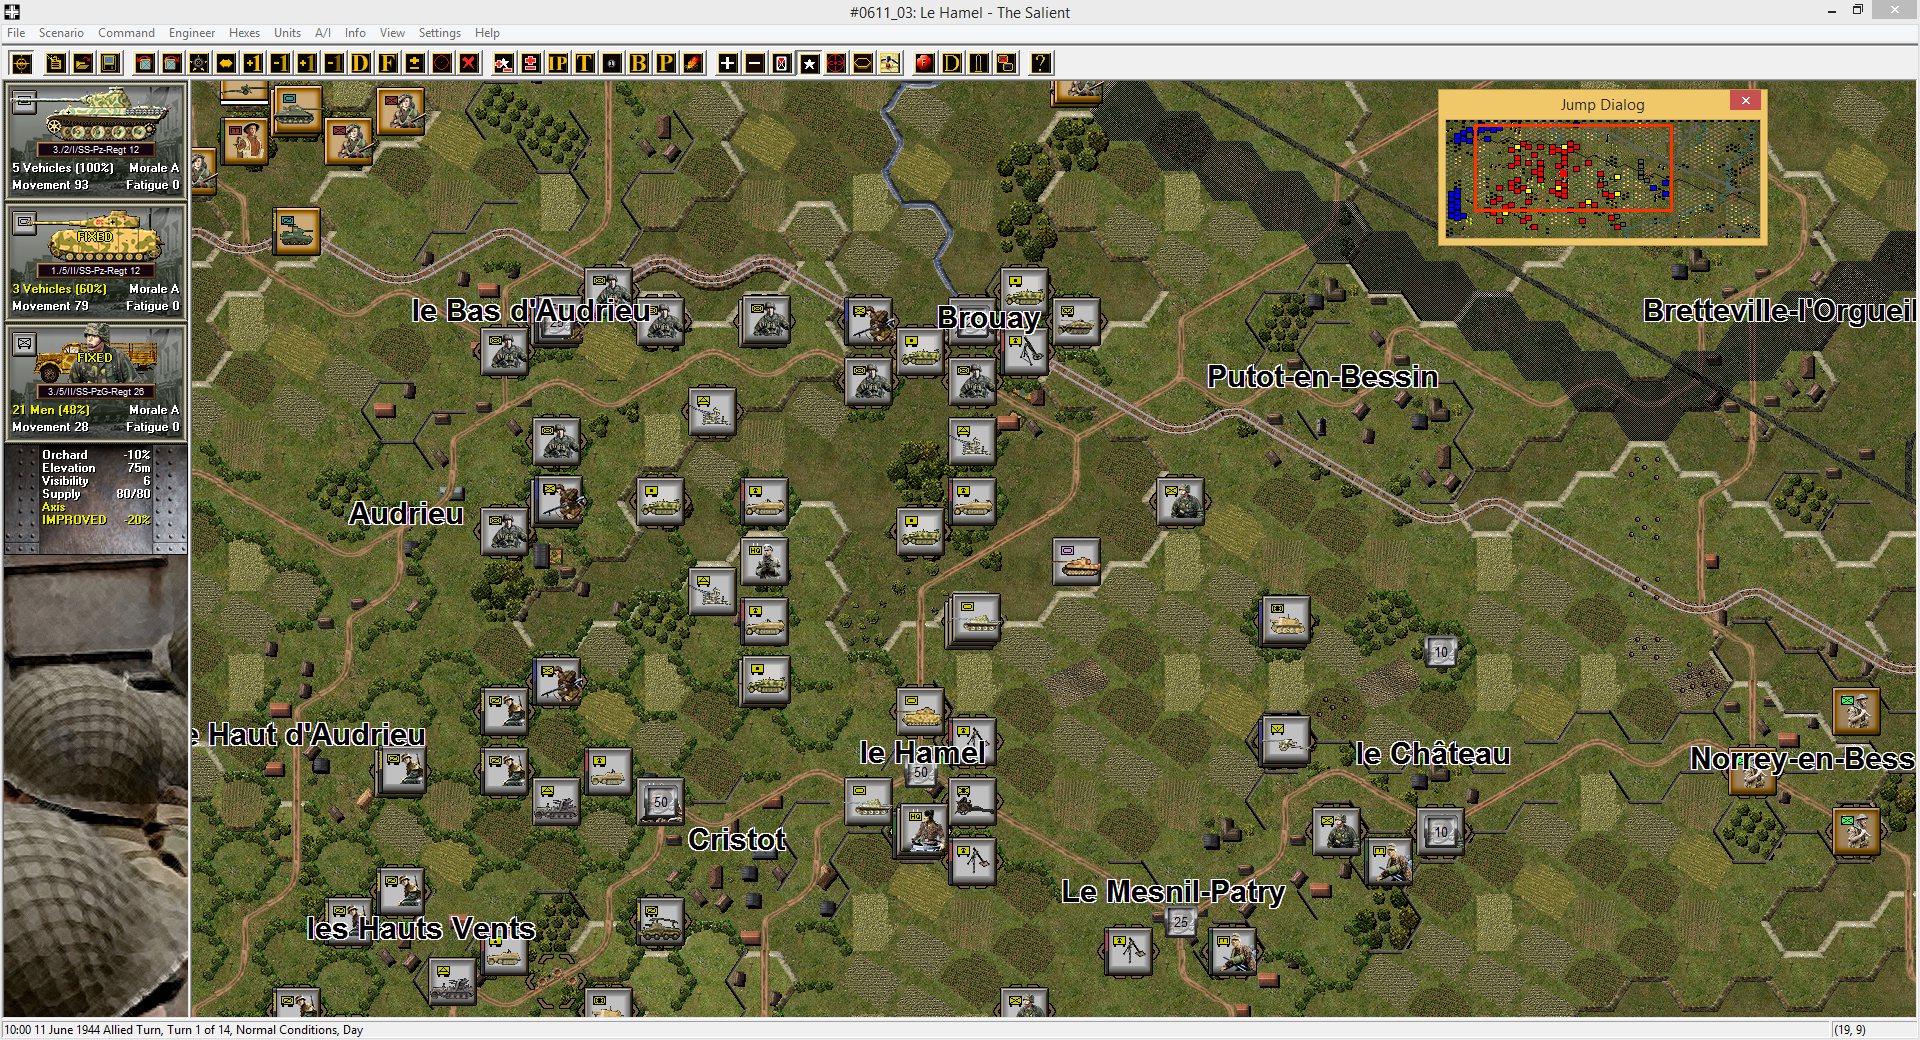Click the eight-pointed star compass icon
Image resolution: width=1920 pixels, height=1040 pixels.
point(199,63)
